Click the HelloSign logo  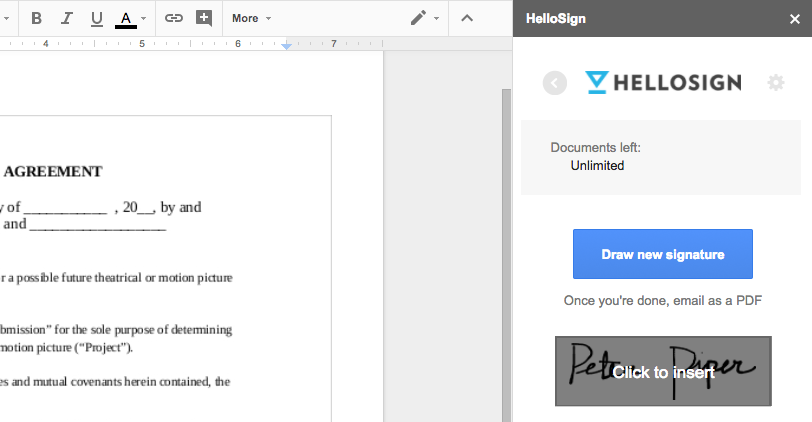coord(663,82)
